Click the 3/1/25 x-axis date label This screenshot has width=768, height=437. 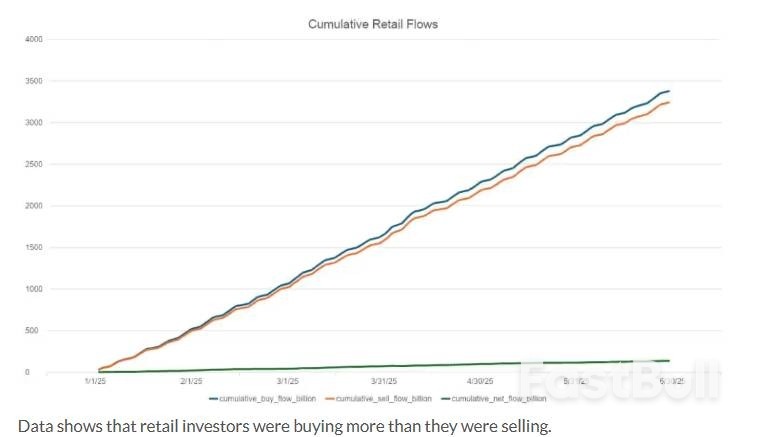[286, 381]
